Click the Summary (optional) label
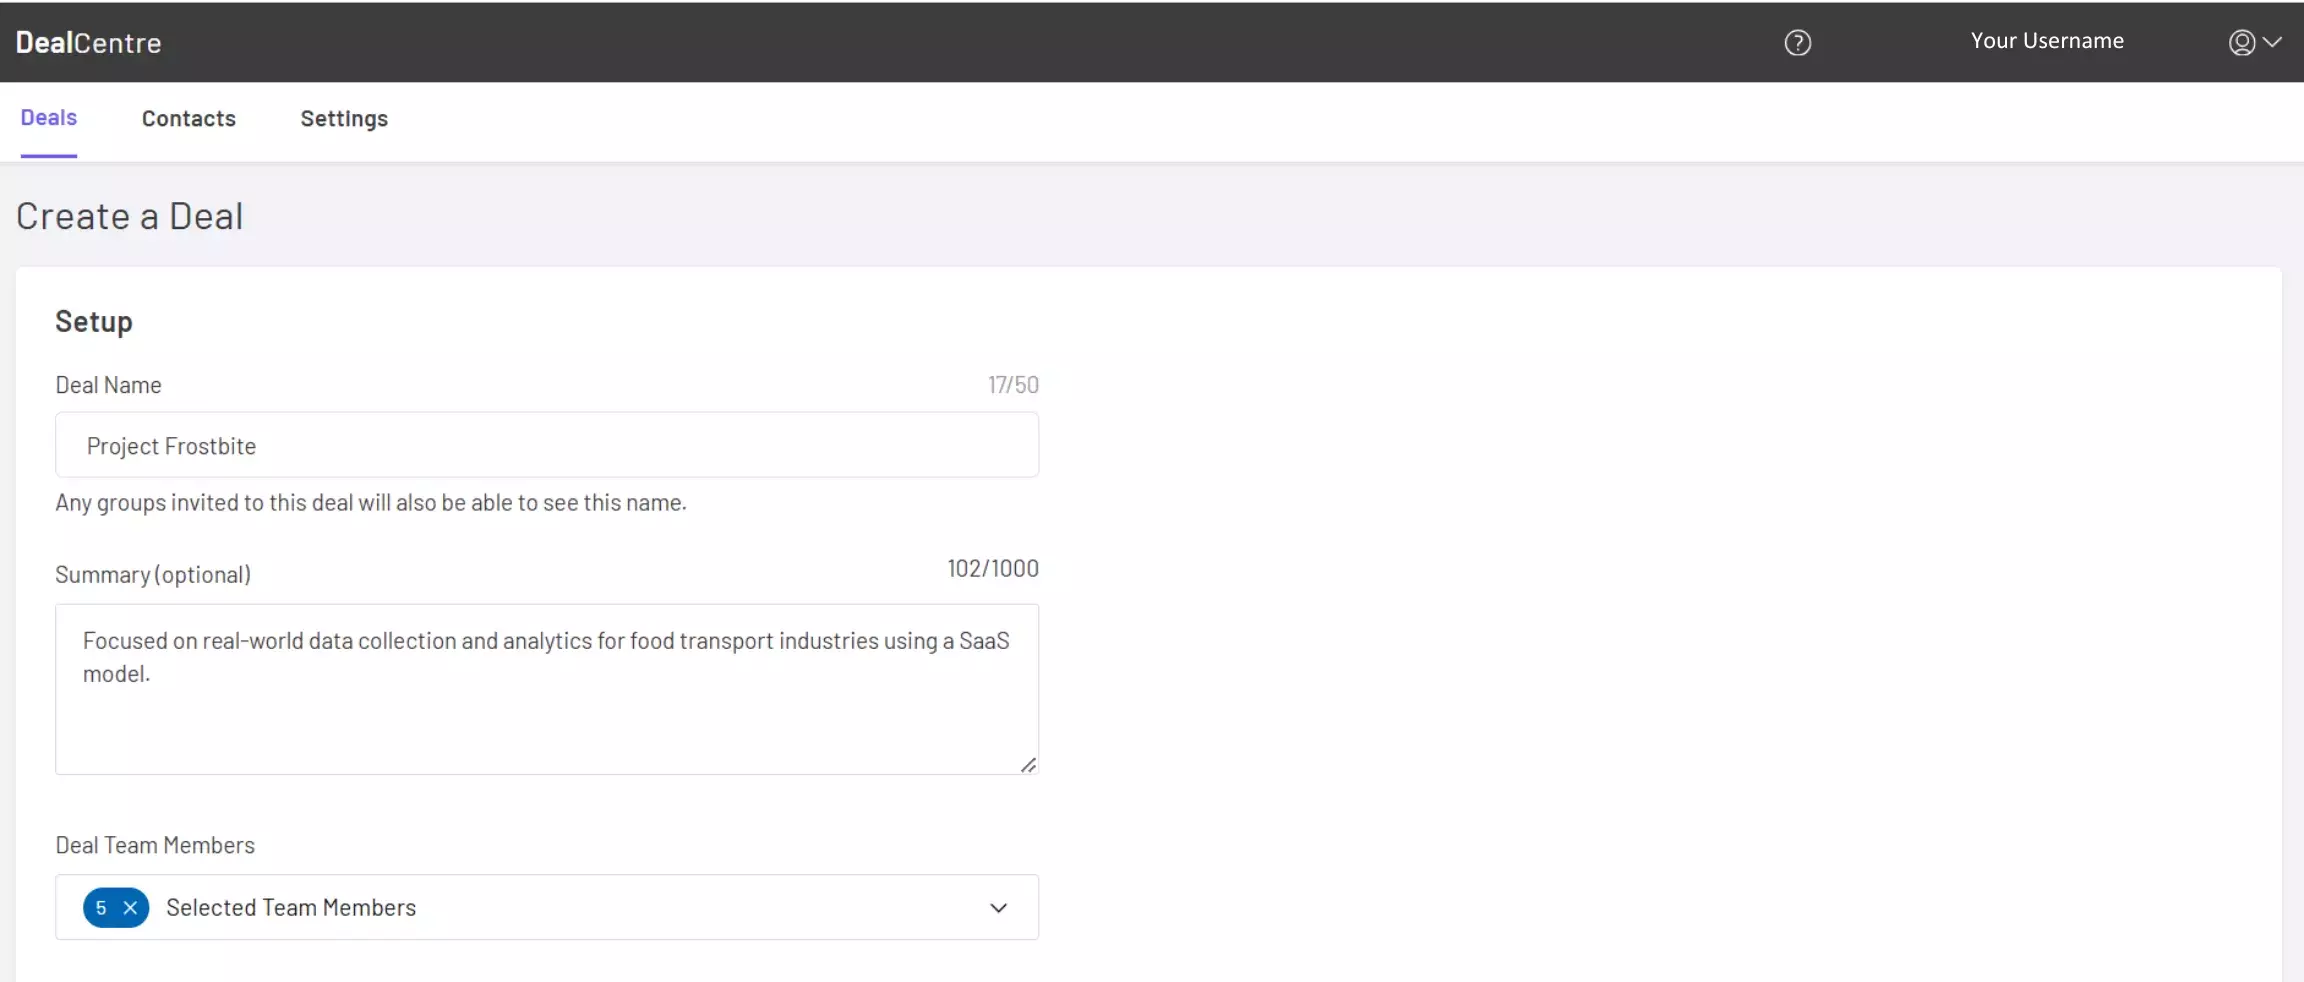This screenshot has height=982, width=2304. [153, 575]
